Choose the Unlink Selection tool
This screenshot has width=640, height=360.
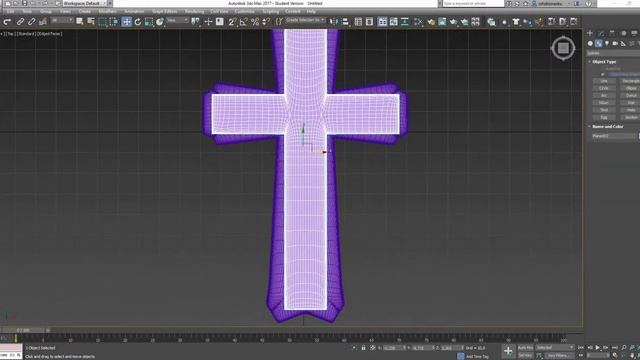tap(31, 22)
